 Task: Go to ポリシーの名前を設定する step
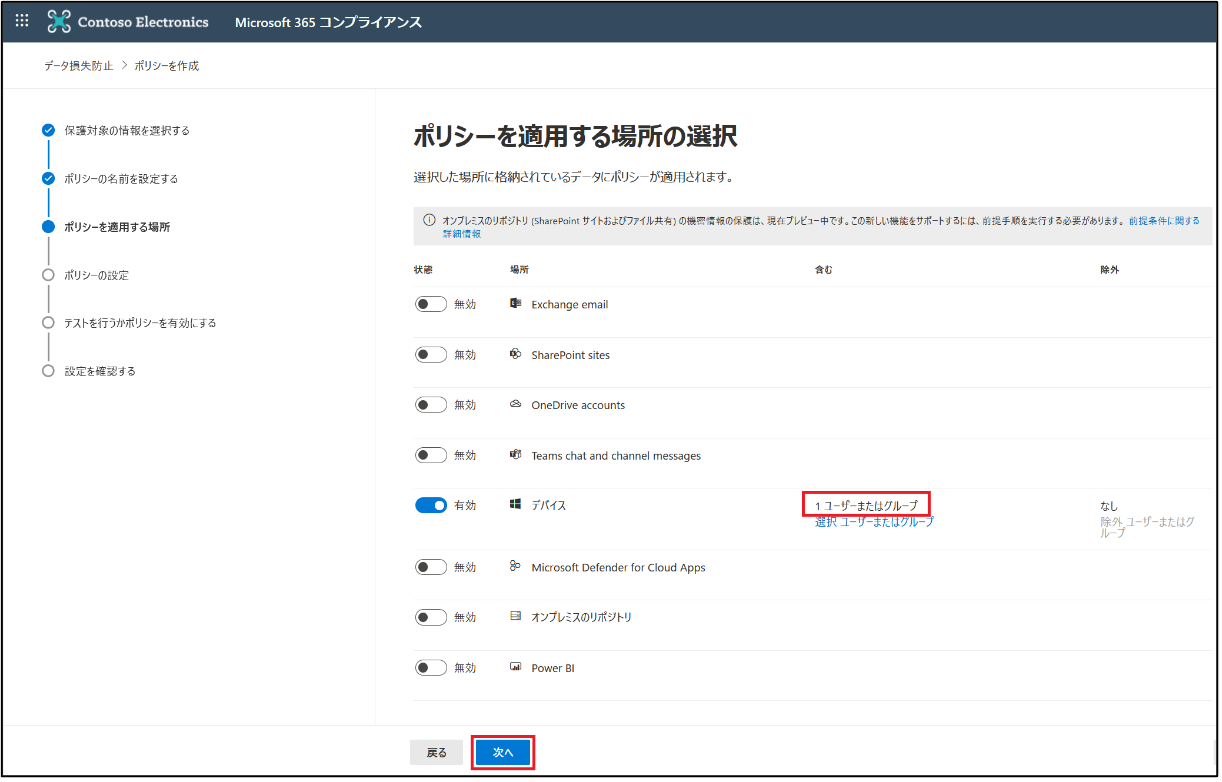click(121, 178)
